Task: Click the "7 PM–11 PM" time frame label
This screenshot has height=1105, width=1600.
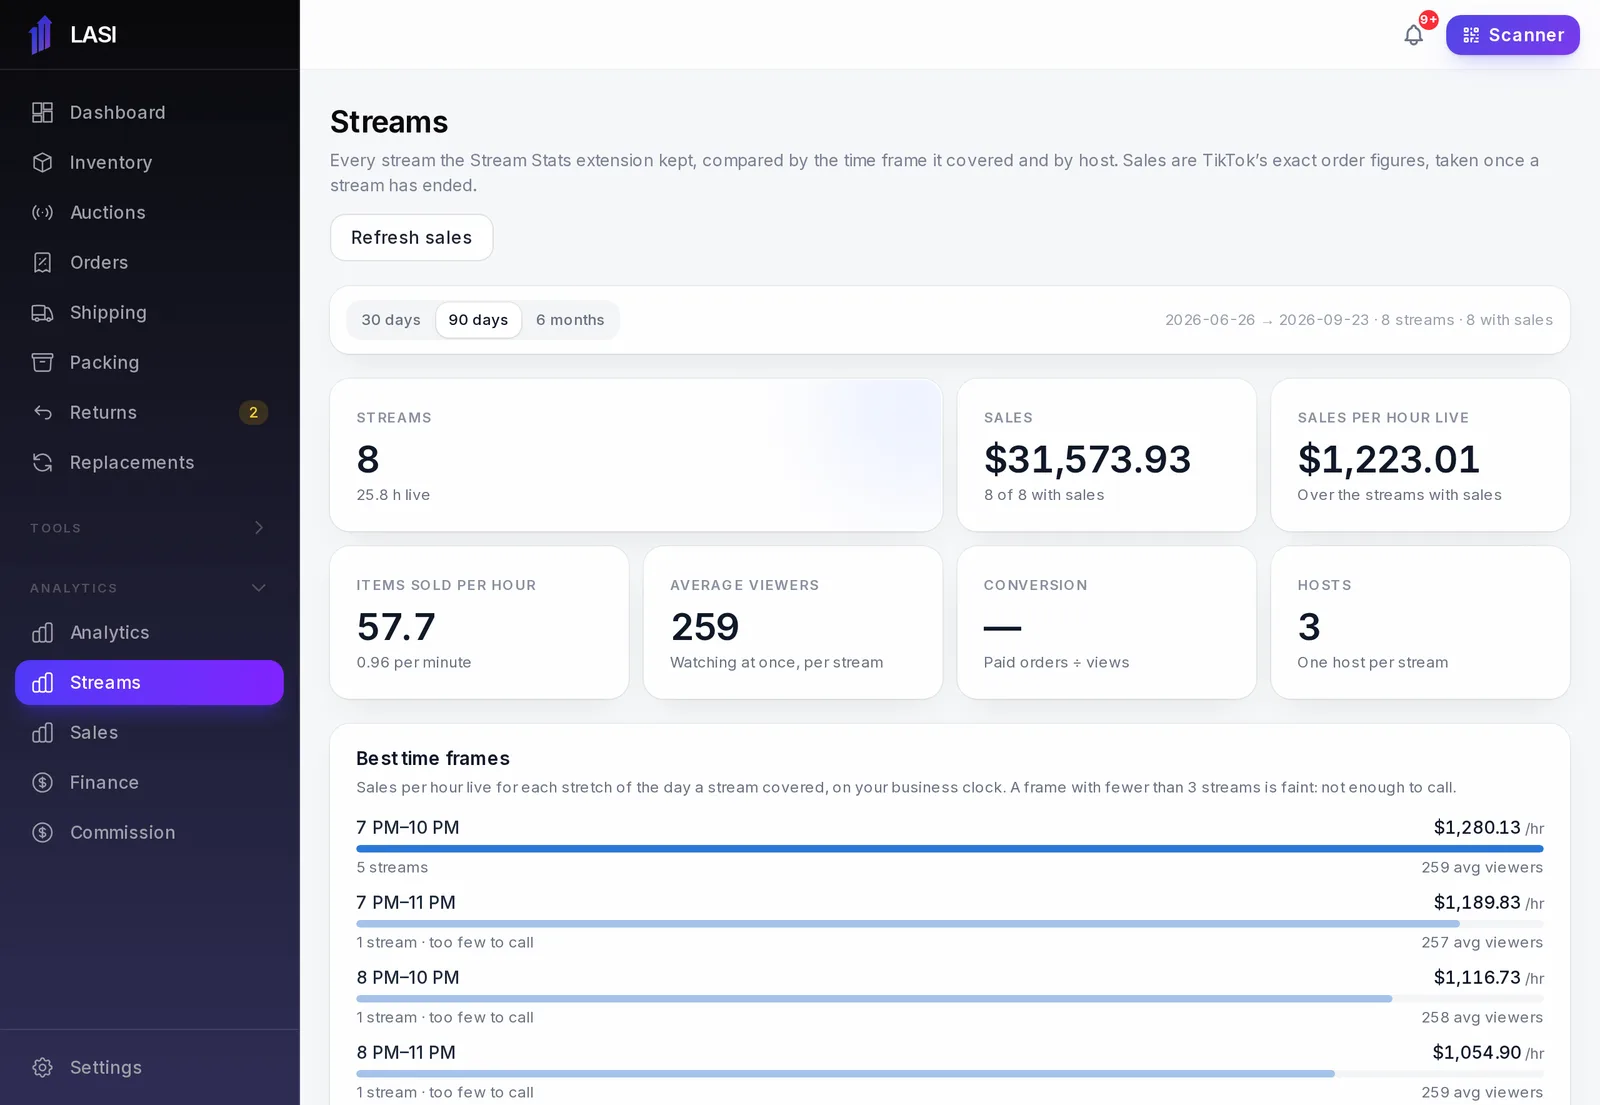Action: (x=406, y=903)
